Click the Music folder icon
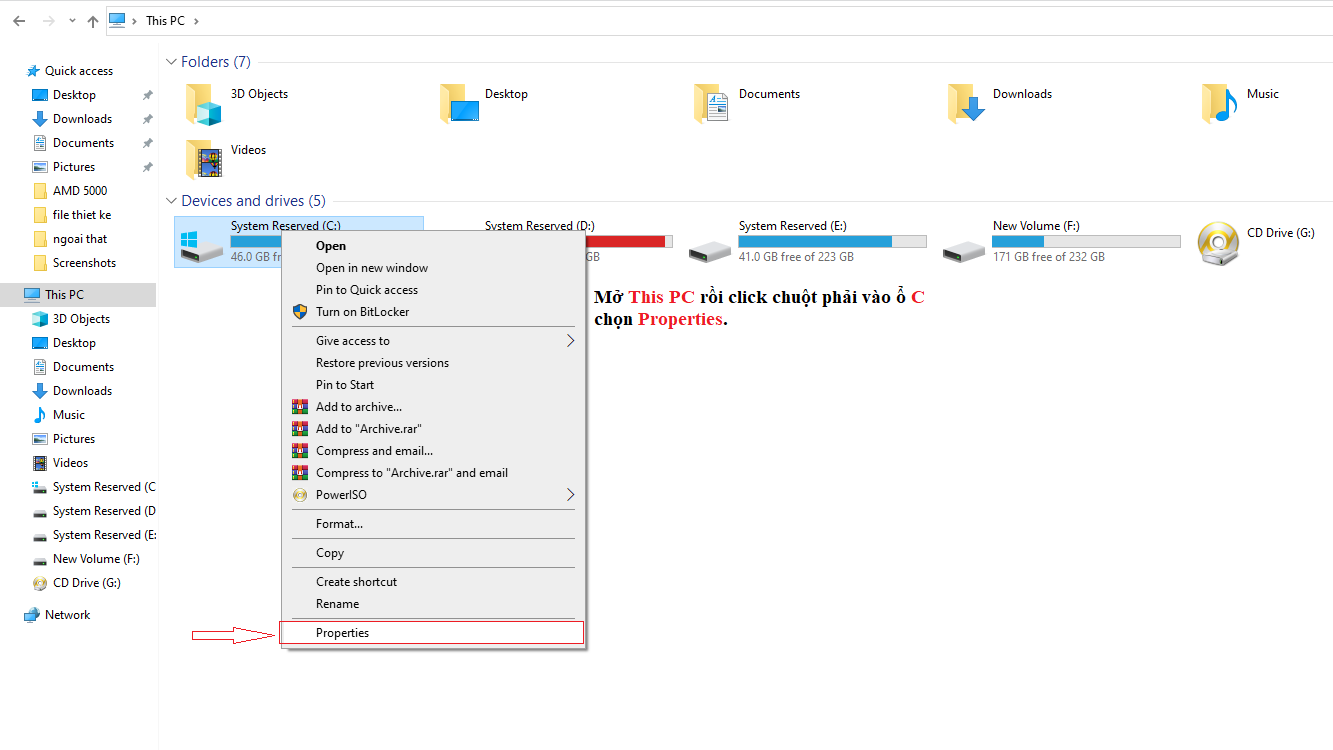 point(1220,104)
